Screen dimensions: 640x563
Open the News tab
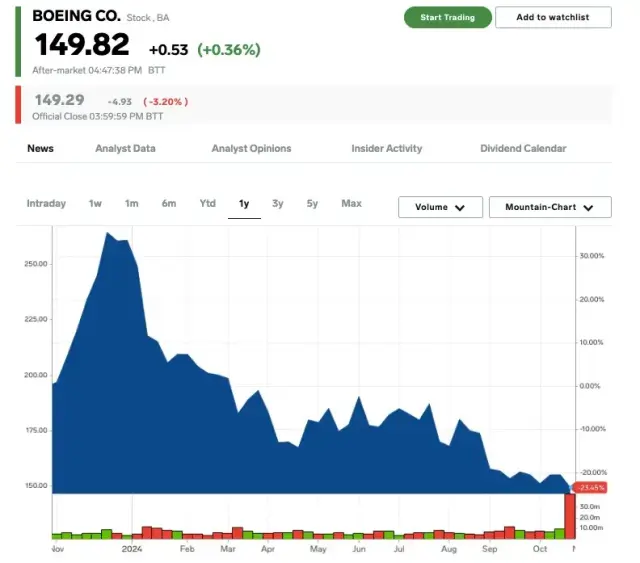tap(41, 148)
